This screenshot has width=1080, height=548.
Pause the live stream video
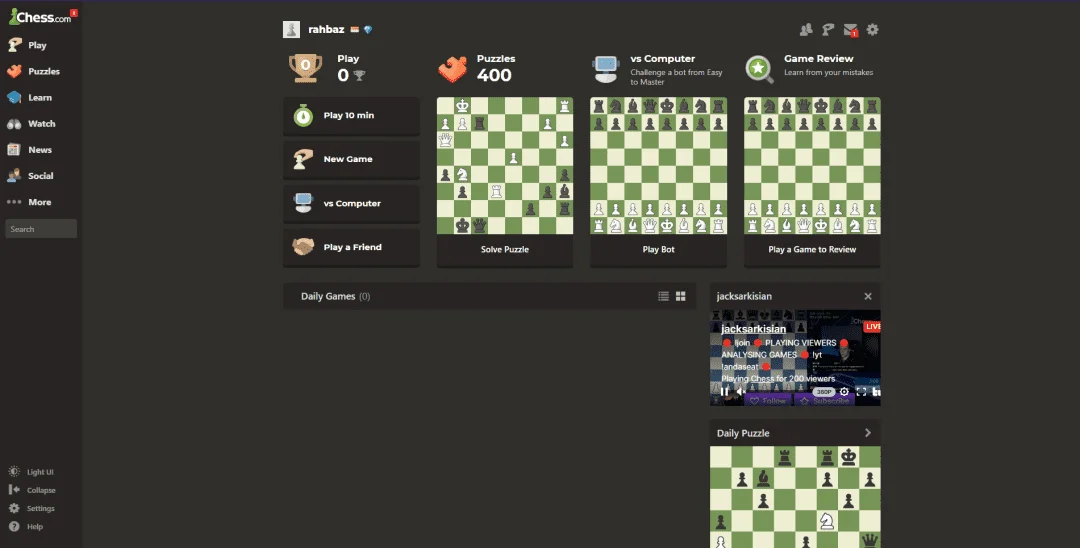(x=725, y=392)
